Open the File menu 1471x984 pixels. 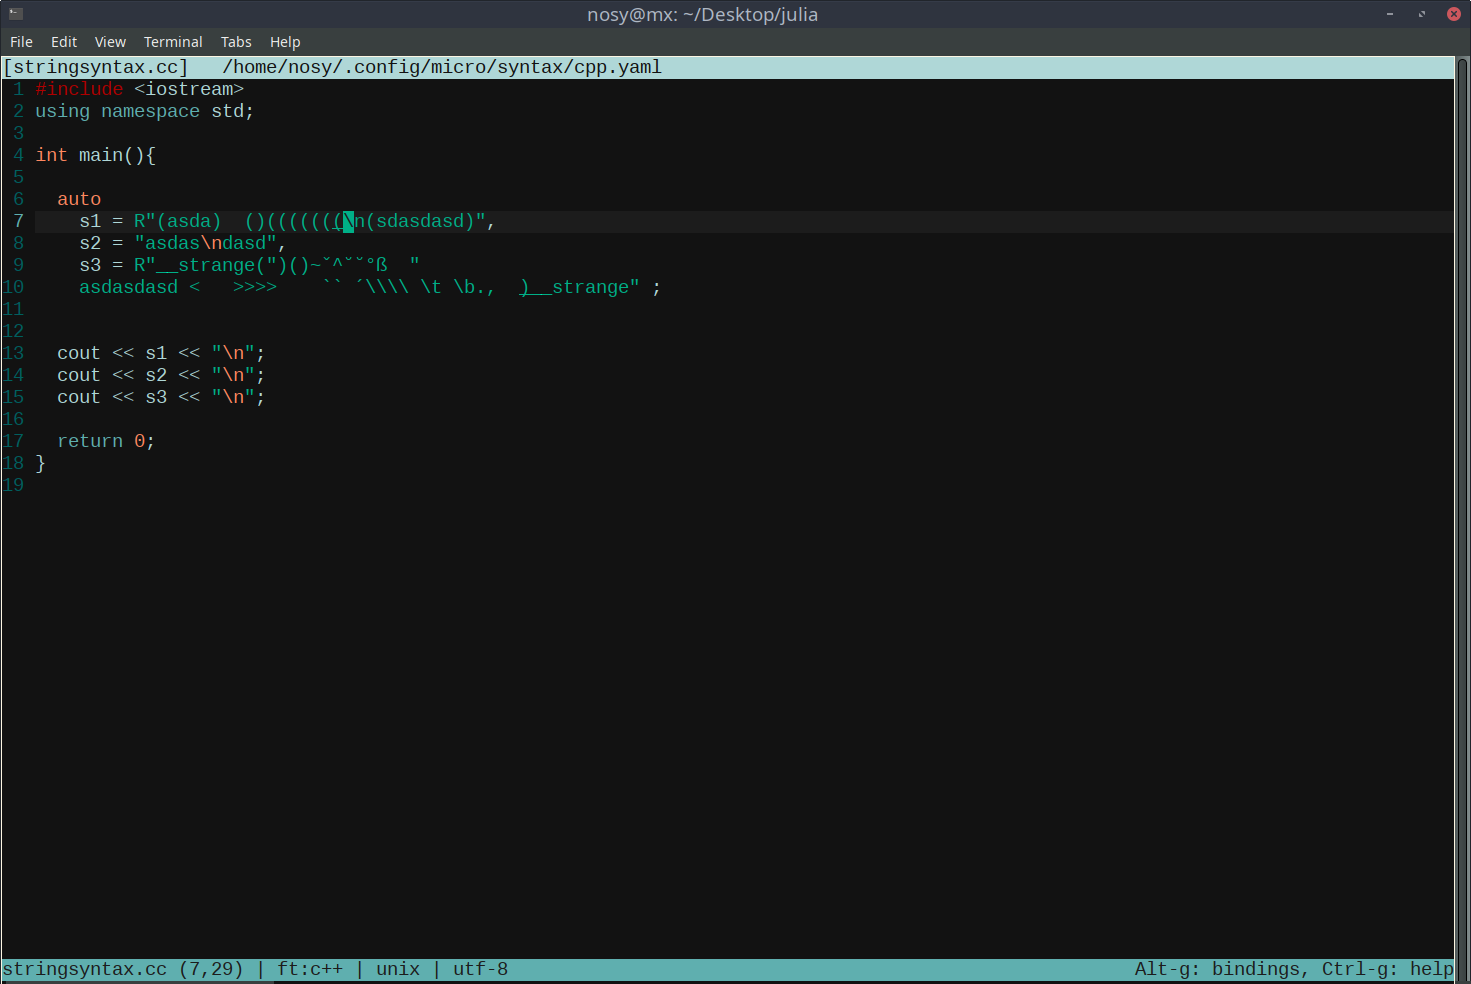(x=20, y=41)
